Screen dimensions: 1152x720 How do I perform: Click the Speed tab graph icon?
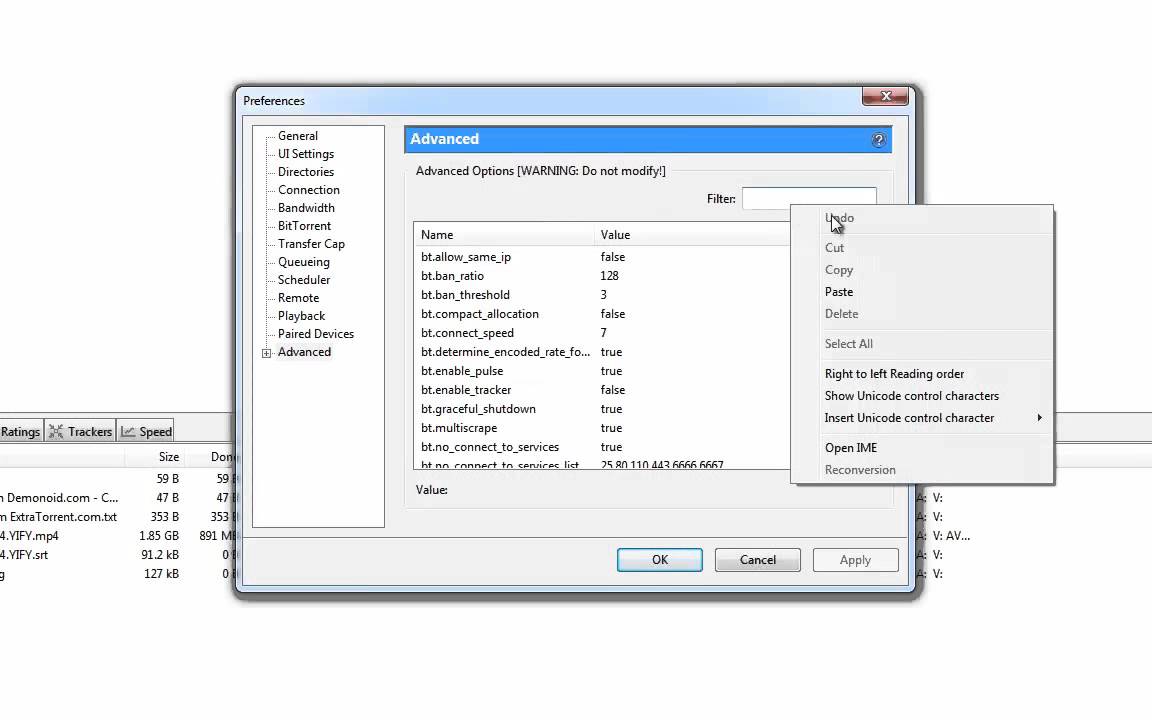pyautogui.click(x=128, y=432)
